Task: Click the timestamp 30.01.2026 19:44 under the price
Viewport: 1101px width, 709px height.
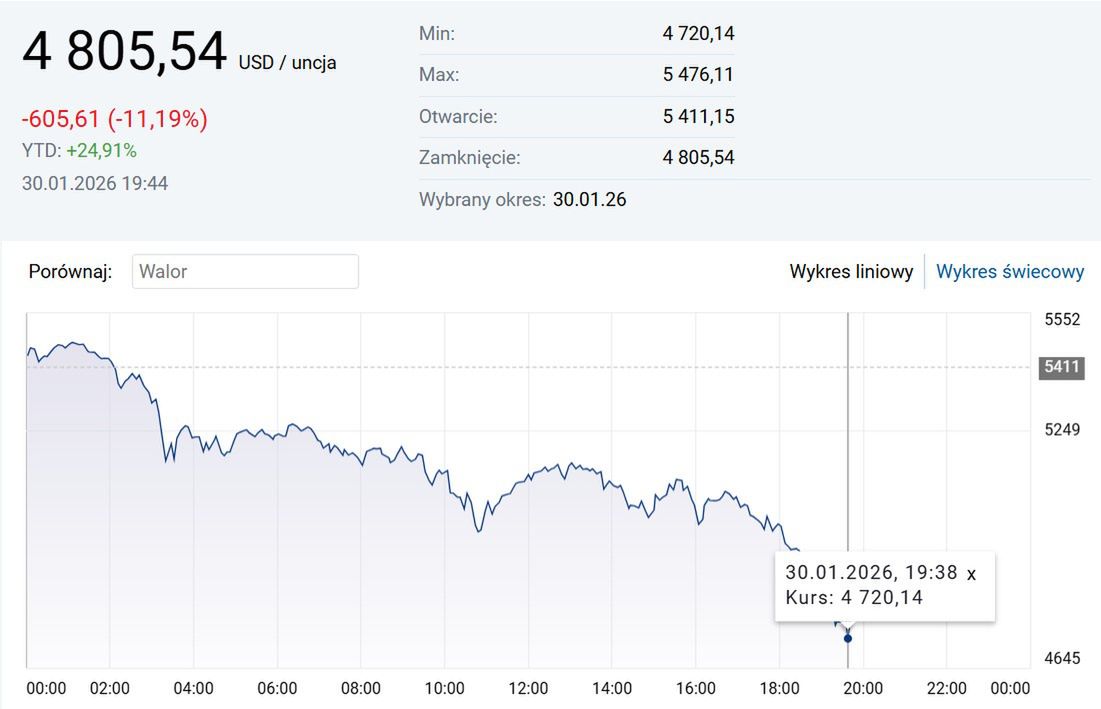Action: point(95,183)
